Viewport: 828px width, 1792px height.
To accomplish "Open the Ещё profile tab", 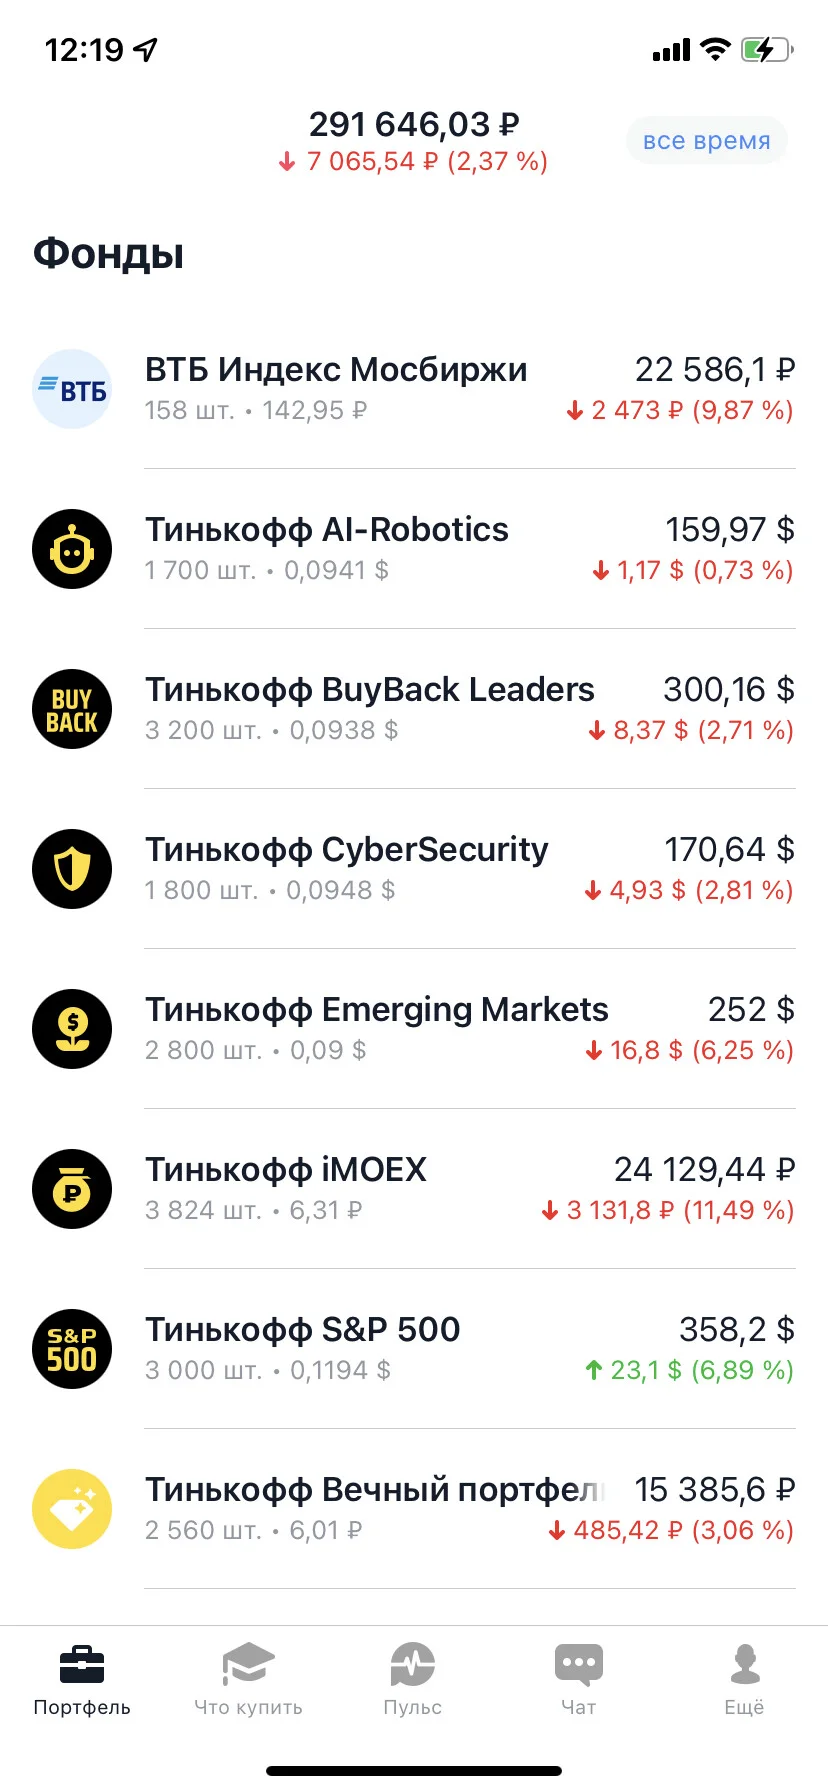I will point(745,1680).
